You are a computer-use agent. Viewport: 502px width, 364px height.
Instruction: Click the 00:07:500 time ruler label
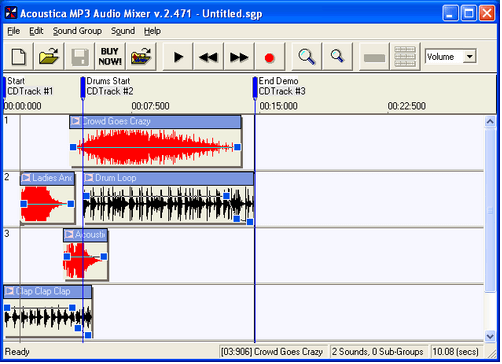(x=150, y=106)
